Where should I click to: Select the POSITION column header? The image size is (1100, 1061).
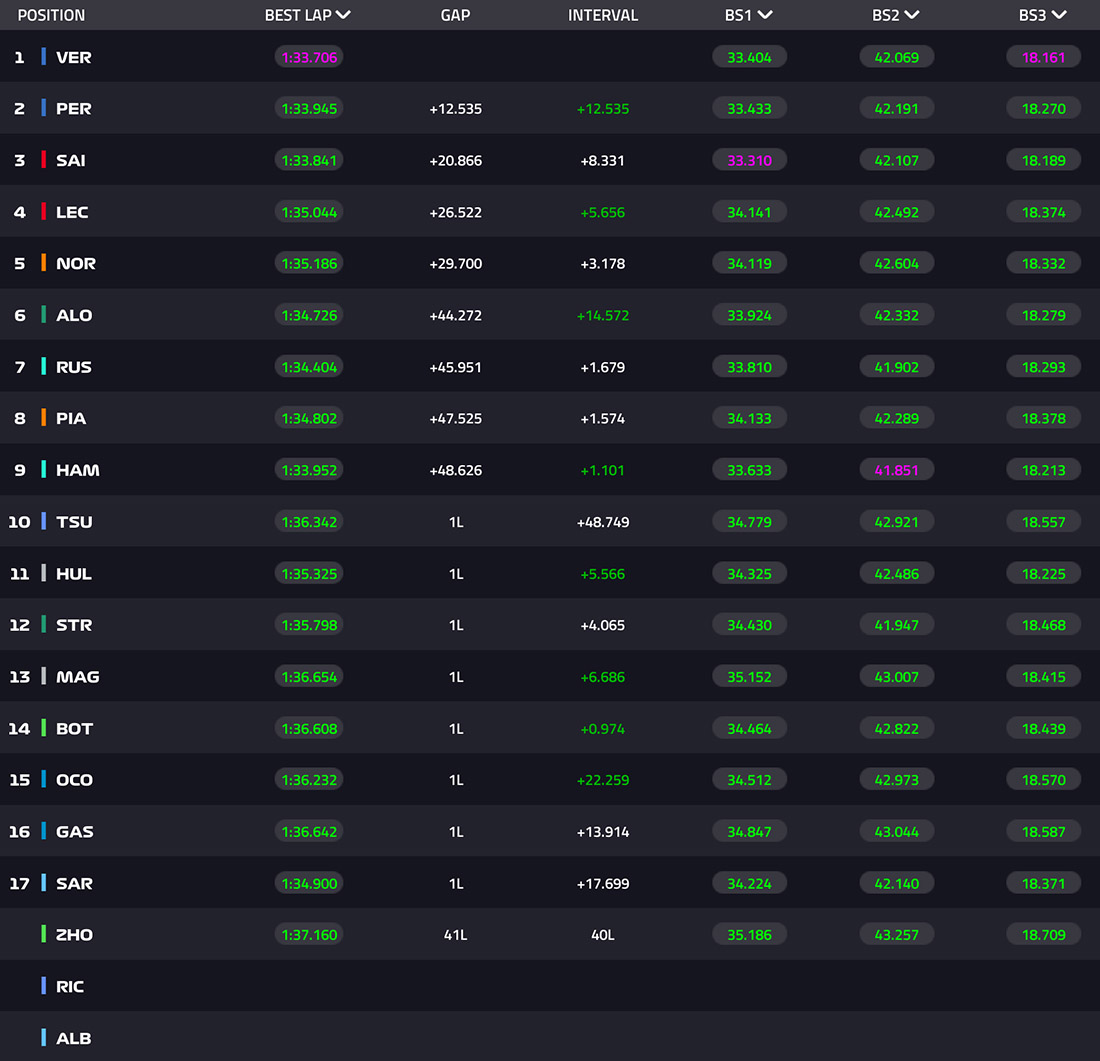(x=51, y=15)
